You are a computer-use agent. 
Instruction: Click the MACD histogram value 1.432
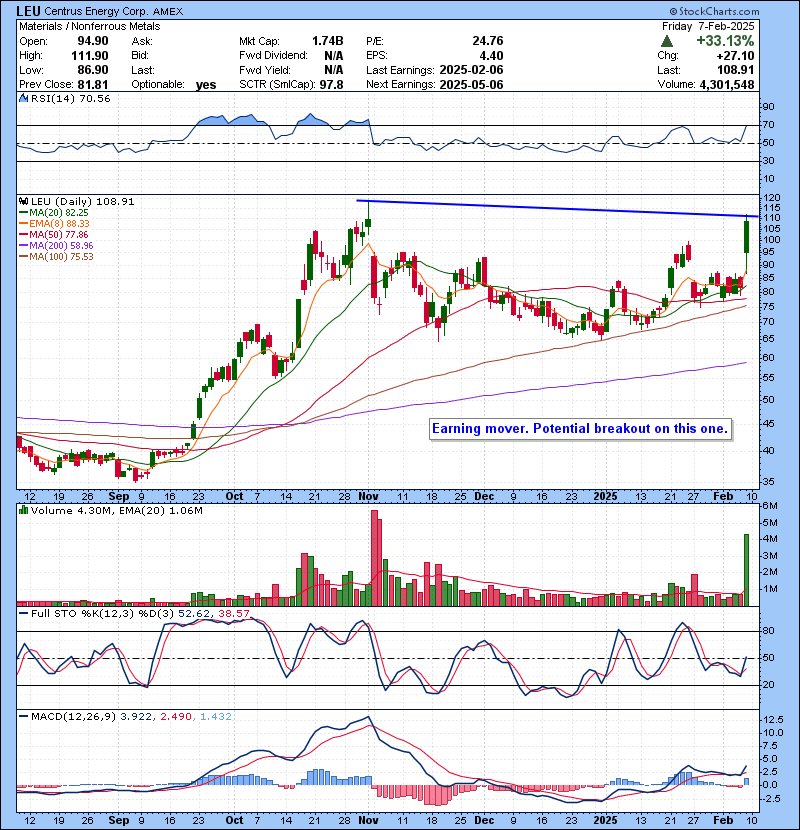pos(216,716)
